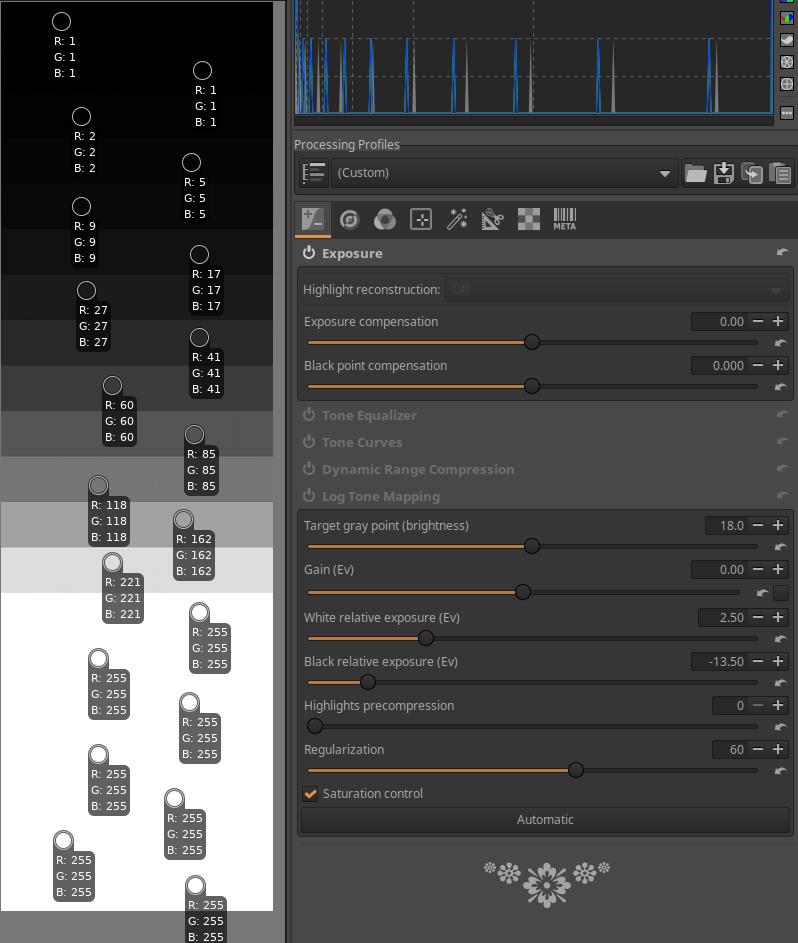Open the Local editing tab icon
Viewport: 798px width, 943px height.
click(421, 219)
